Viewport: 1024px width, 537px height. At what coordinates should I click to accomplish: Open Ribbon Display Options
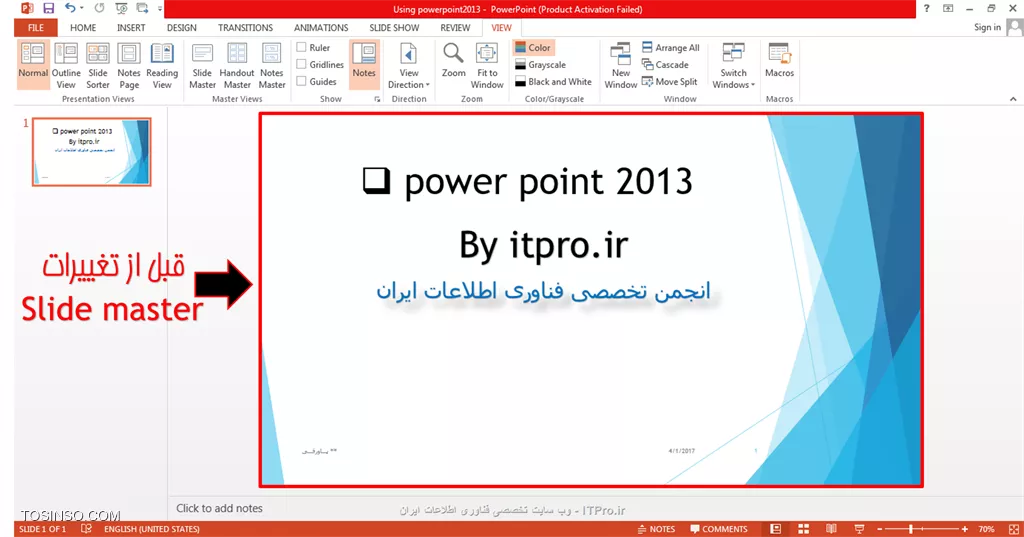(x=948, y=8)
